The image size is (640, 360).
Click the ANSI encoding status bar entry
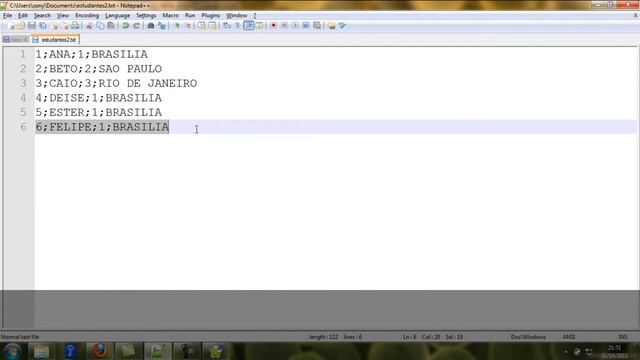[x=569, y=337]
